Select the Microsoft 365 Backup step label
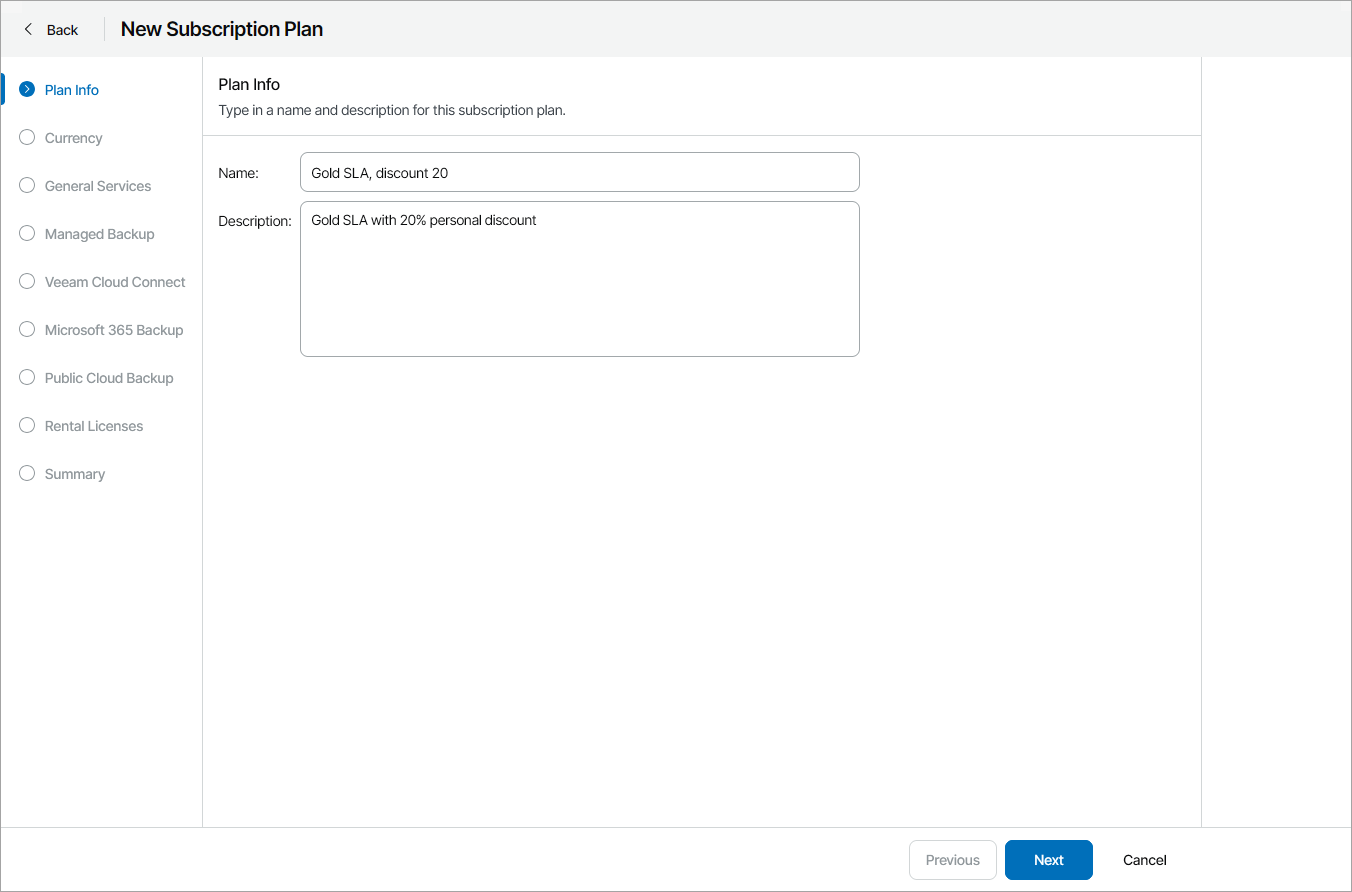Viewport: 1352px width, 892px height. coord(114,330)
